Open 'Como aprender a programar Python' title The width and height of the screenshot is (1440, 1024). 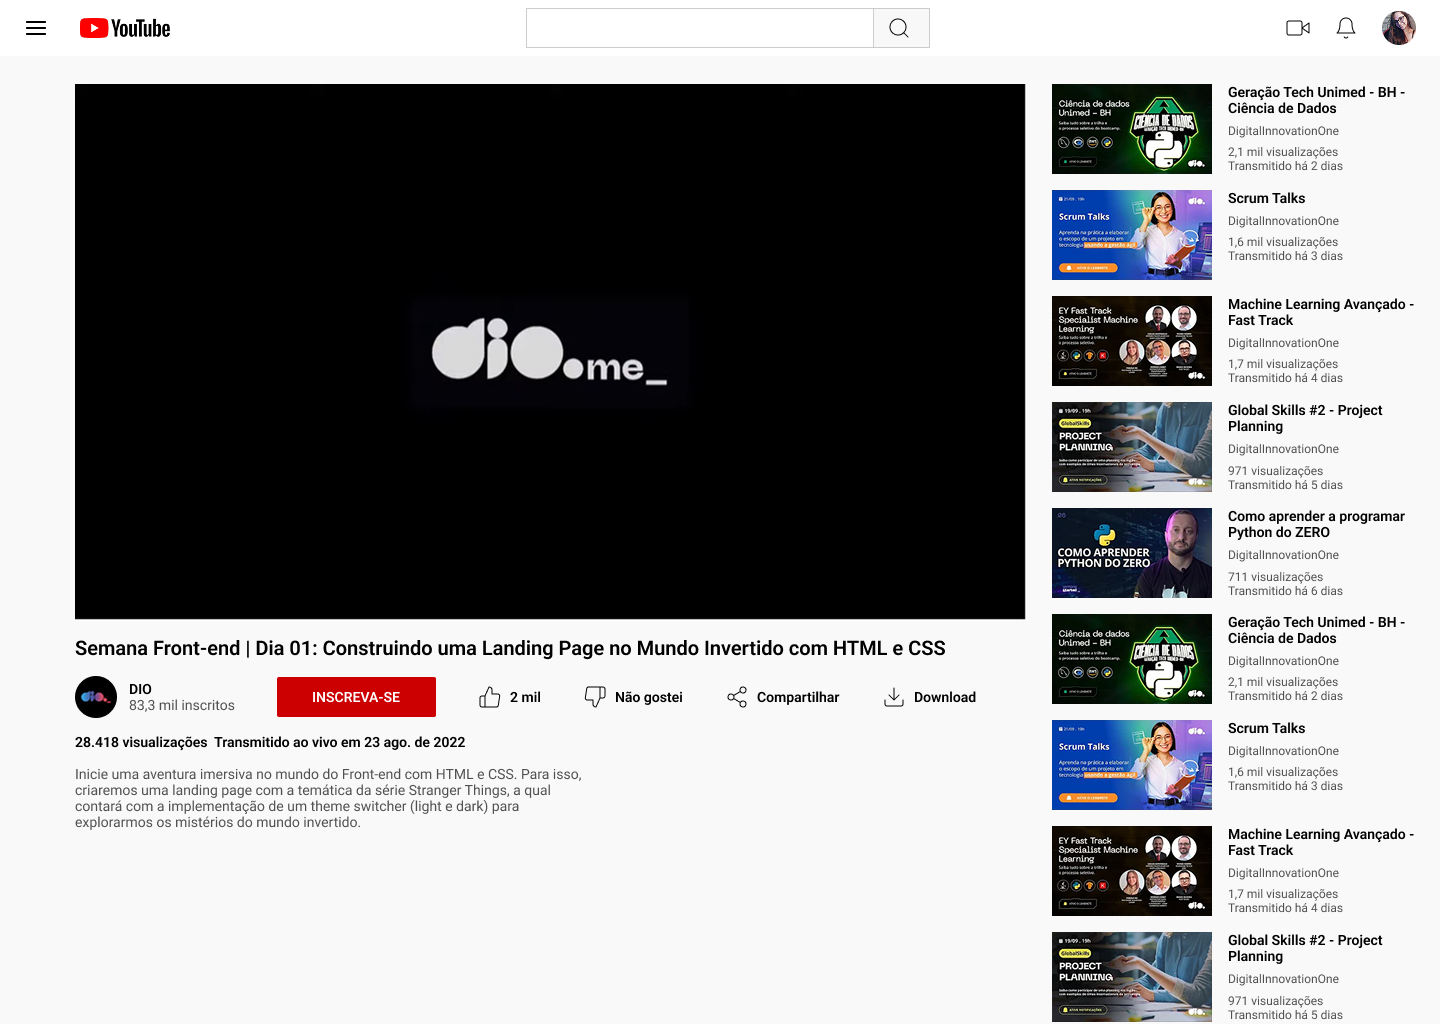[1316, 524]
